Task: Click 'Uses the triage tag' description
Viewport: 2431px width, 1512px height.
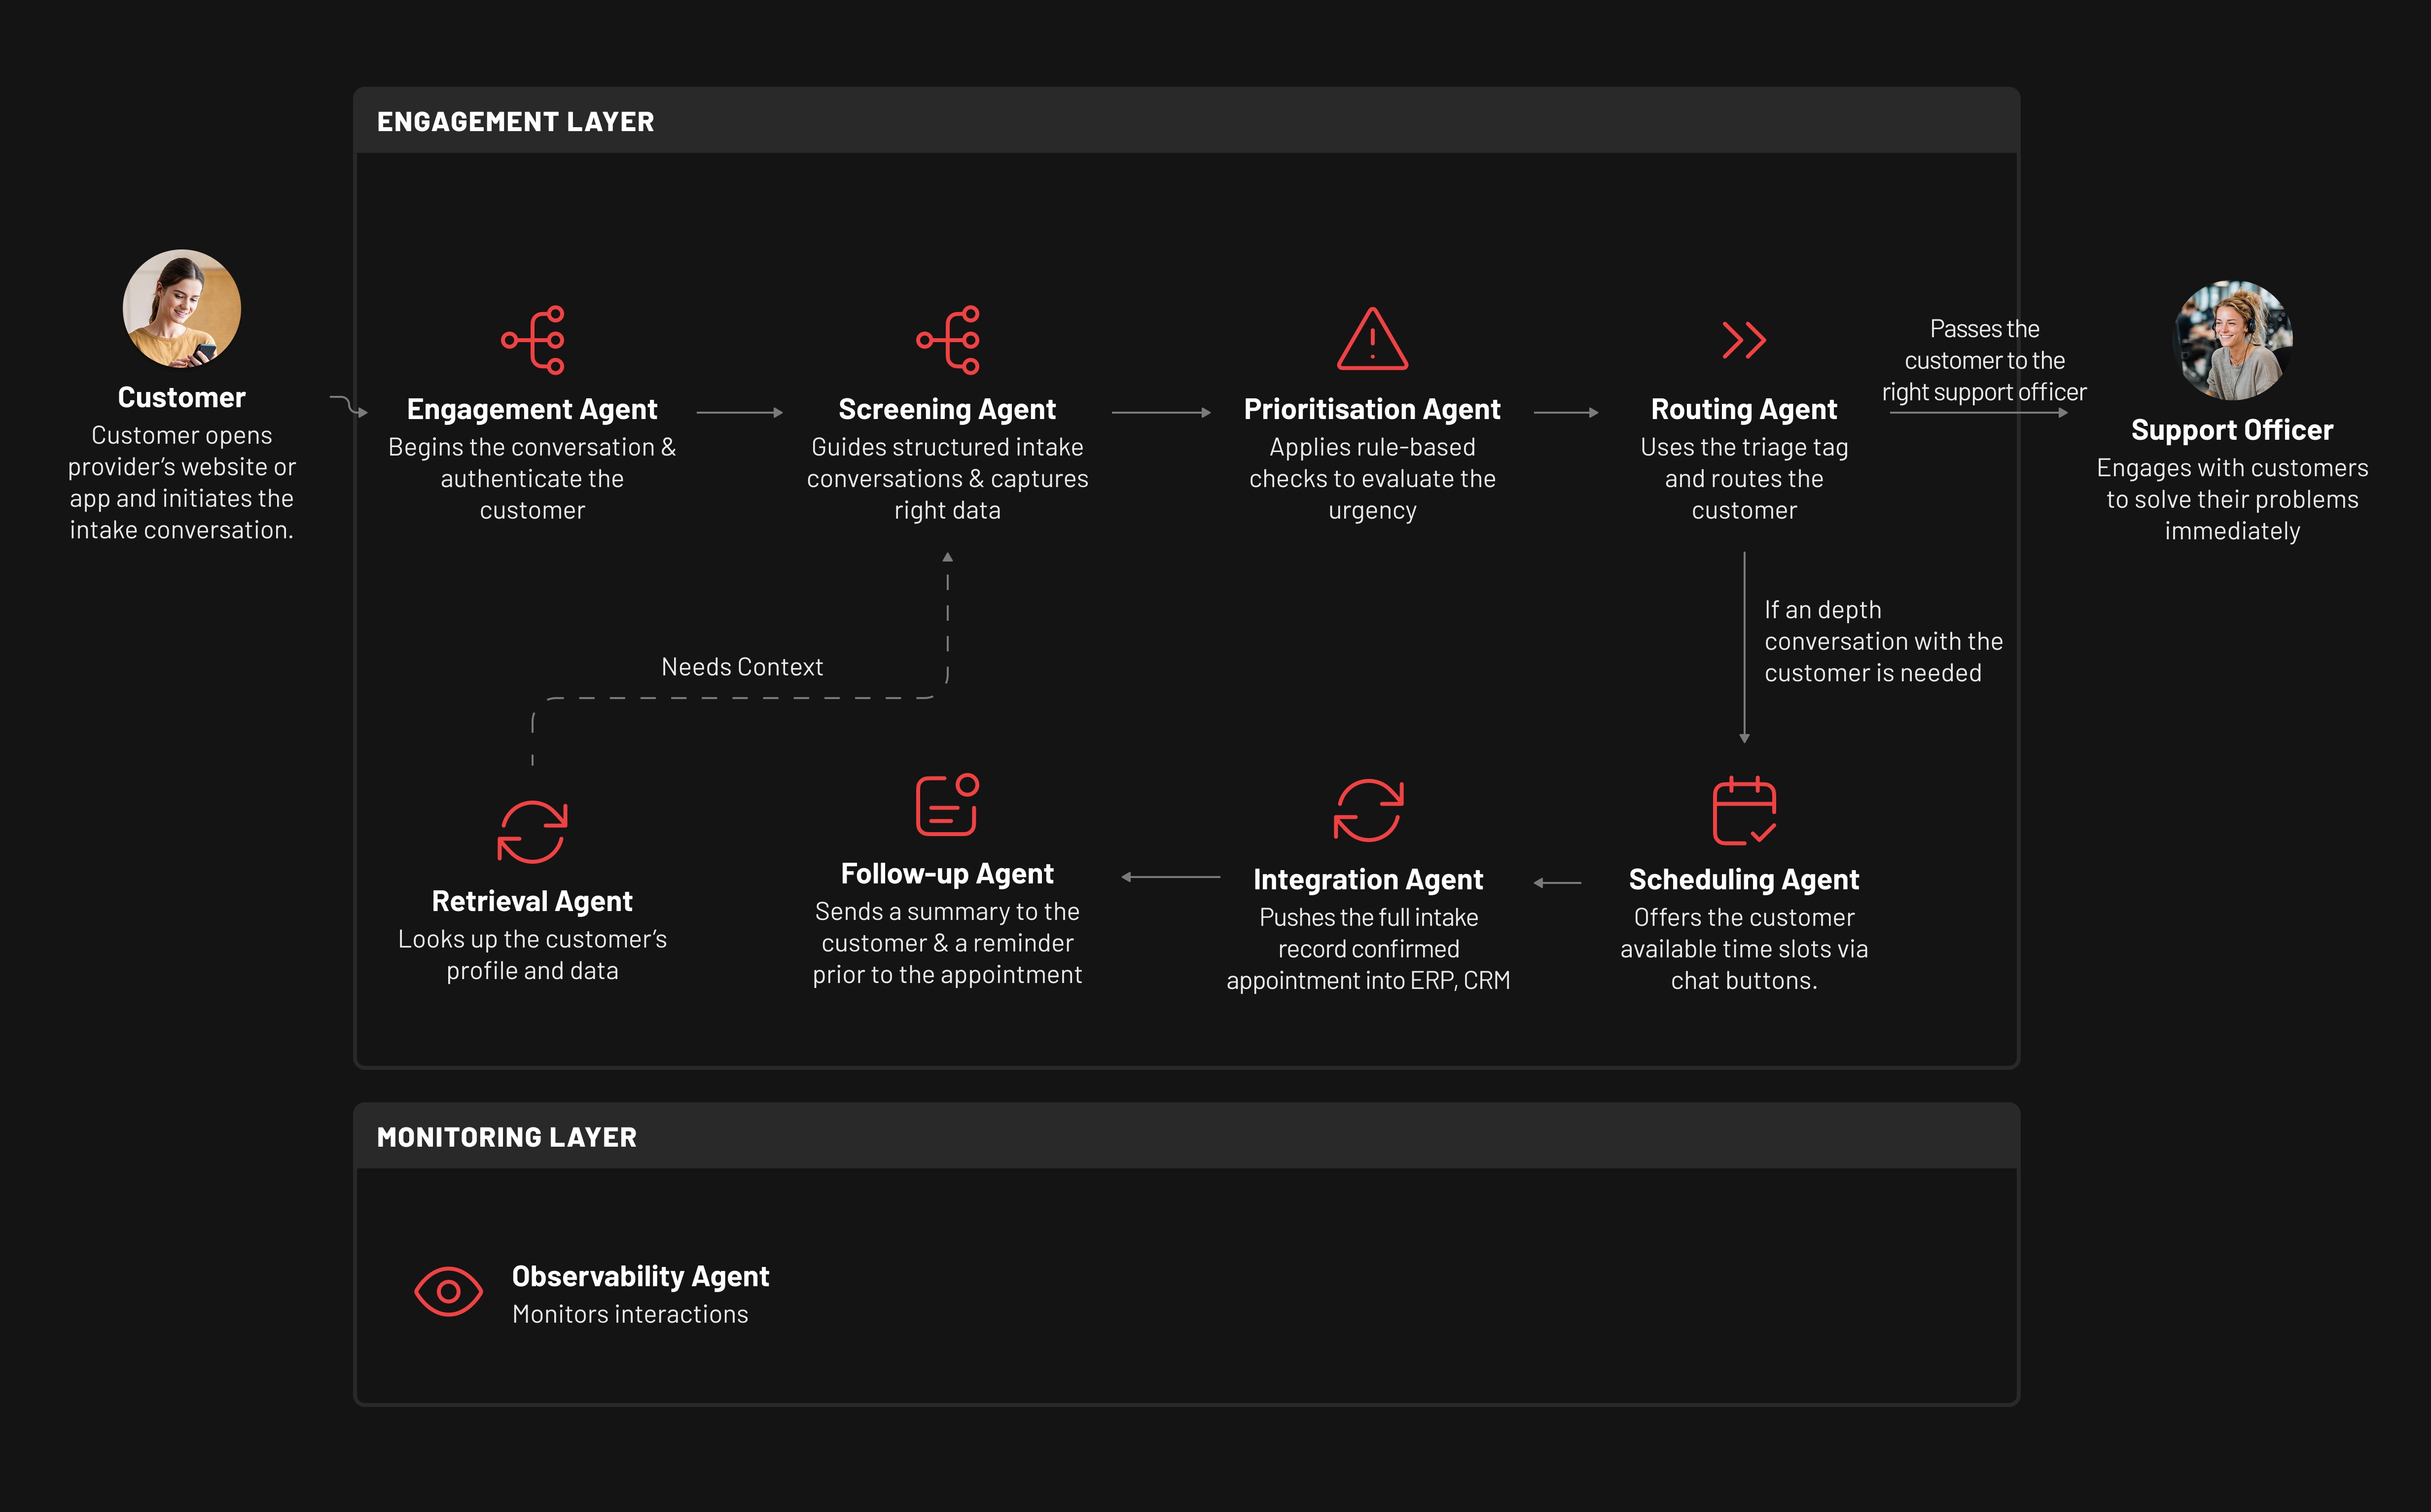Action: pyautogui.click(x=1744, y=478)
